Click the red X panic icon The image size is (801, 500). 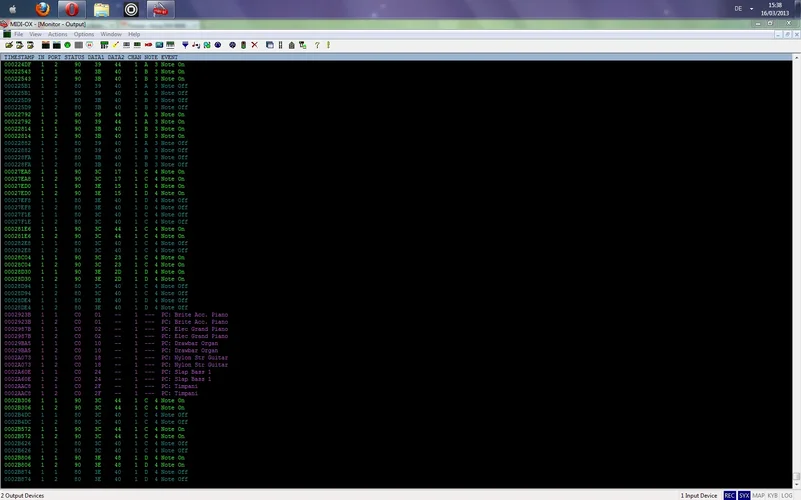tap(254, 45)
